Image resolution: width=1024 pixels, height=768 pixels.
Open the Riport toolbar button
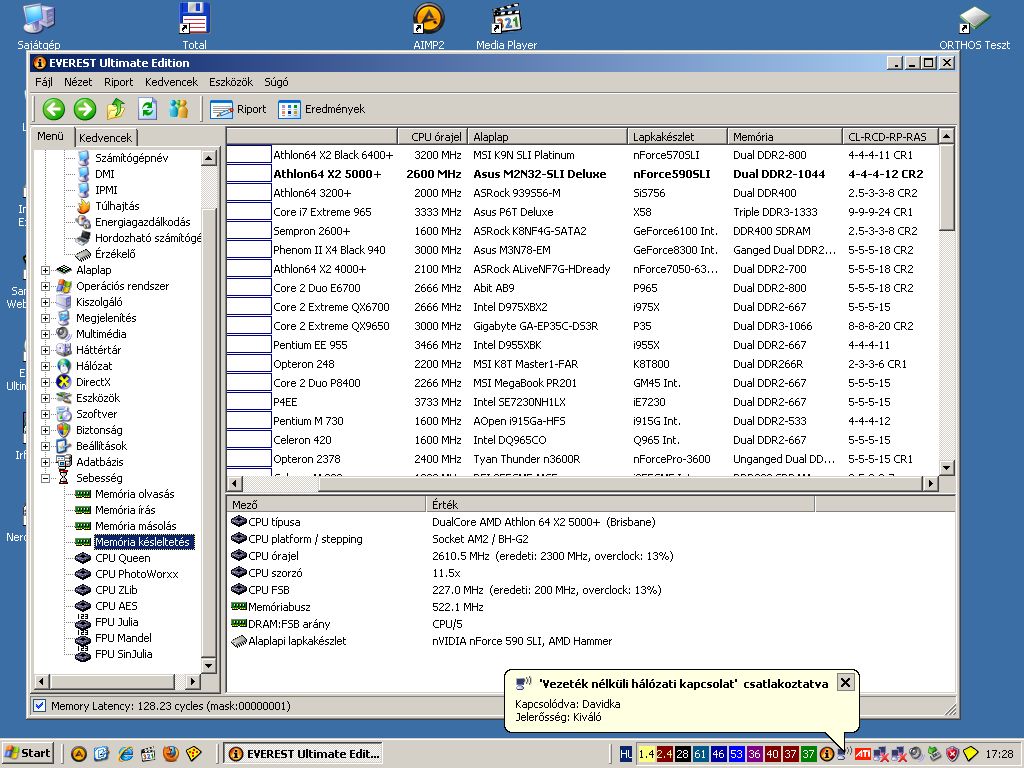point(238,109)
